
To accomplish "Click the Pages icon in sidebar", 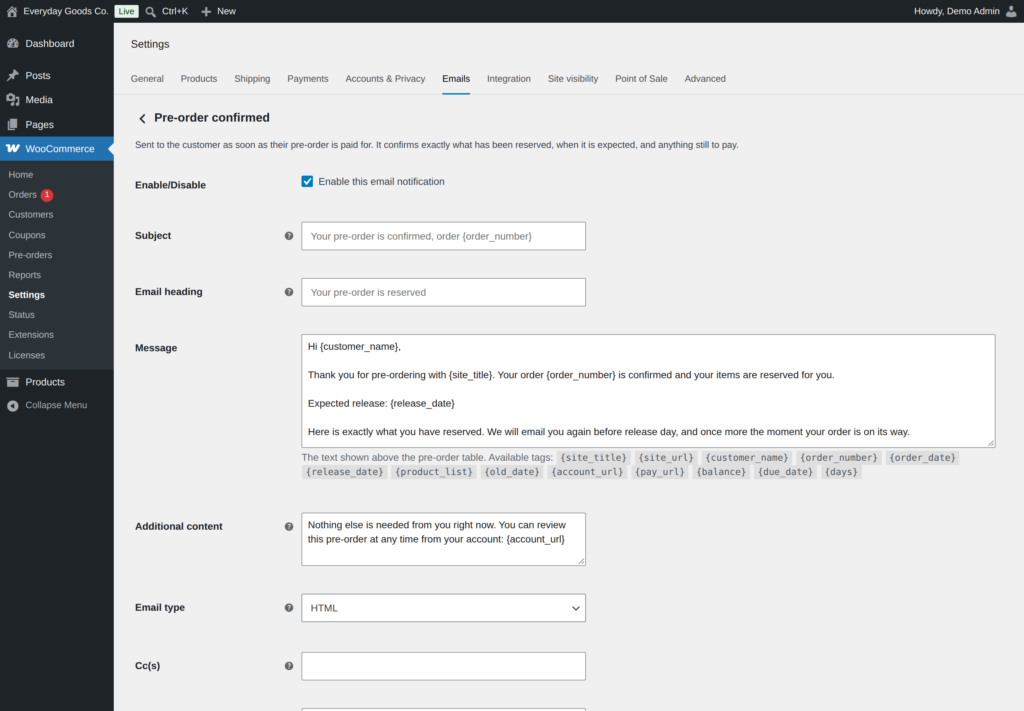I will [x=13, y=125].
